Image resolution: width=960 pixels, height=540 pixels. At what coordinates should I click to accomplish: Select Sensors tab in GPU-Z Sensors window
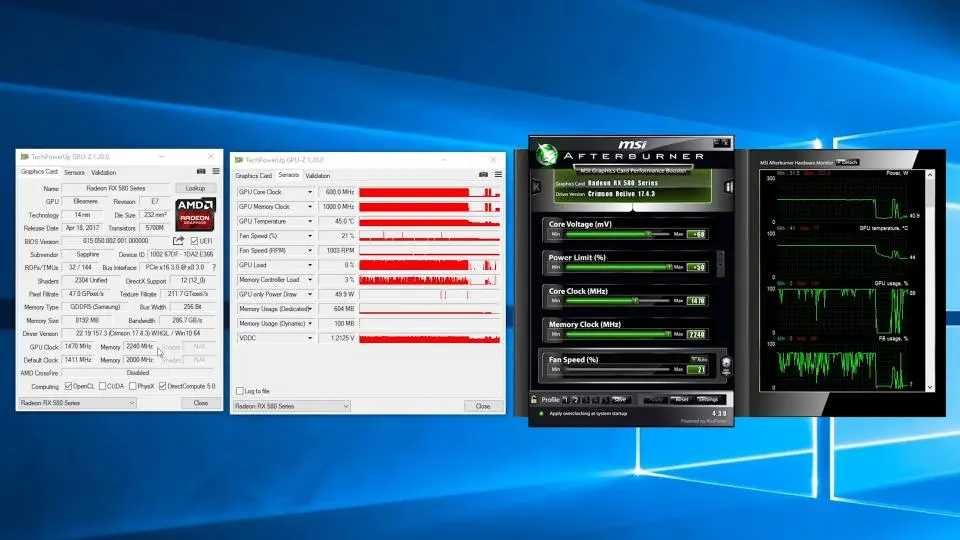[288, 175]
